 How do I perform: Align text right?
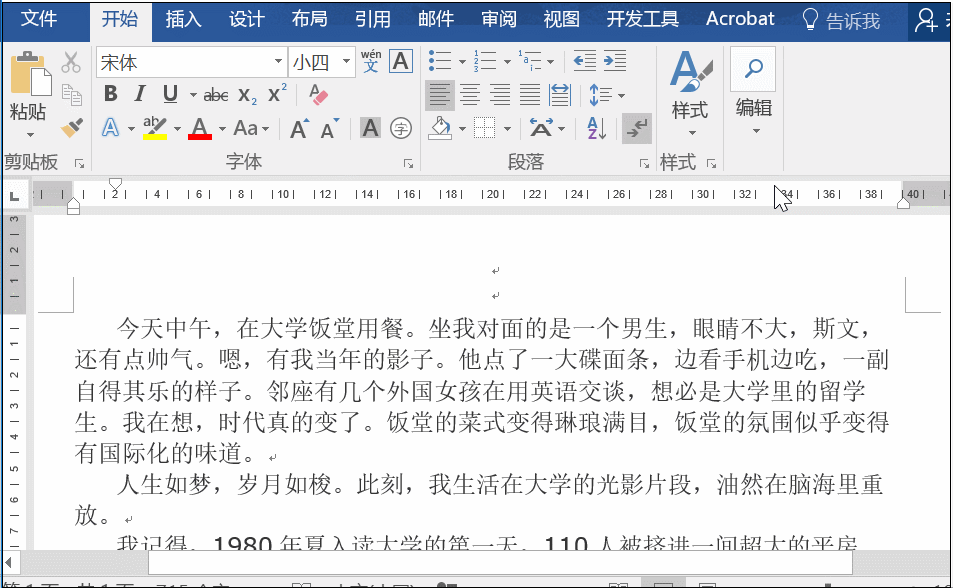[500, 95]
